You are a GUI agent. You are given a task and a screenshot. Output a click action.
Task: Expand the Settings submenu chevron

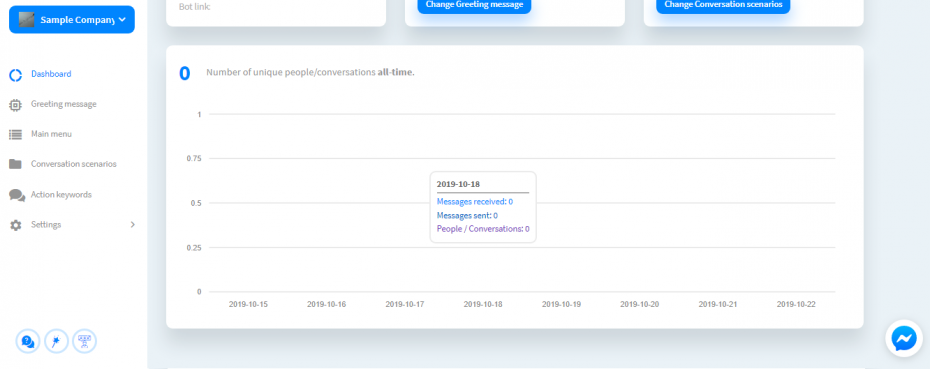pos(133,225)
